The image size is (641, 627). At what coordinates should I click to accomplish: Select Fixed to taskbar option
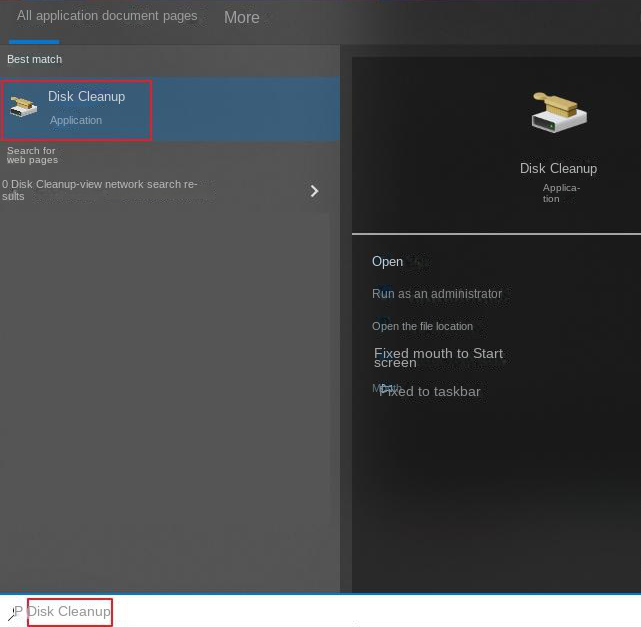point(430,391)
